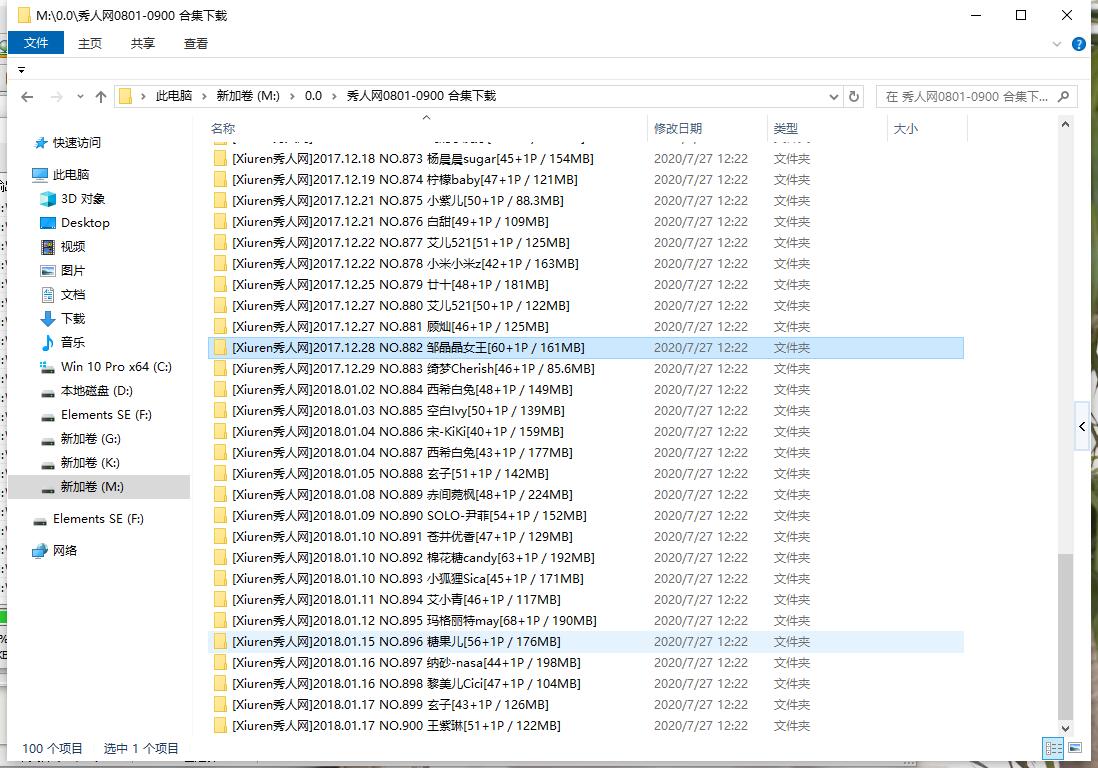Open 视频 videos folder in sidebar

[63, 246]
